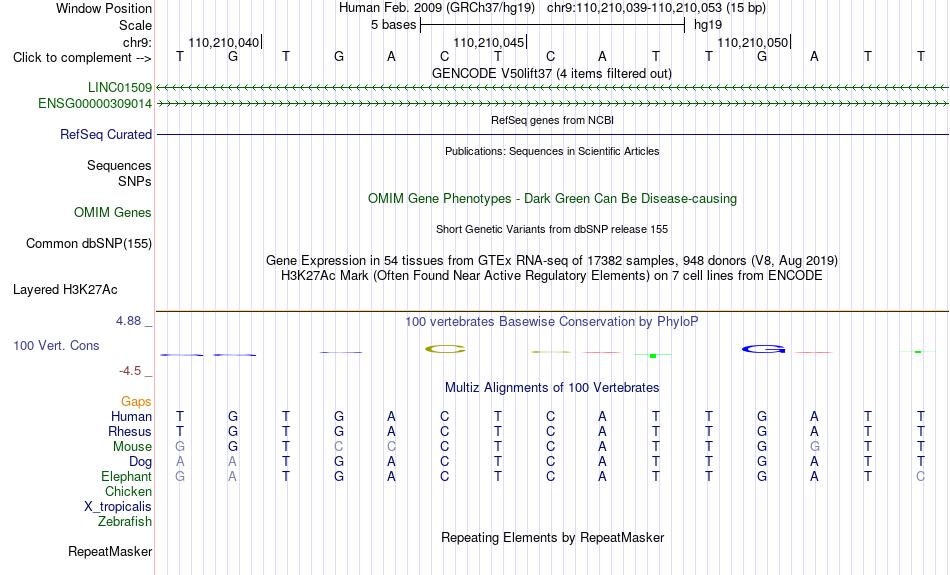Viewport: 950px width, 575px height.
Task: Open the Common dbSNP(155) track label
Action: tap(89, 244)
